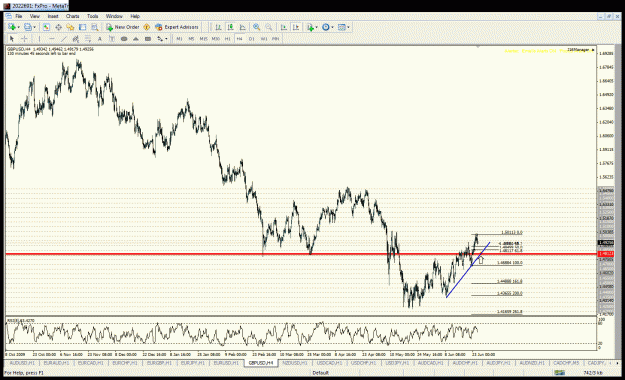The image size is (625, 380).
Task: Launch MetaEditor with the yellow diamond icon
Action: (147, 27)
